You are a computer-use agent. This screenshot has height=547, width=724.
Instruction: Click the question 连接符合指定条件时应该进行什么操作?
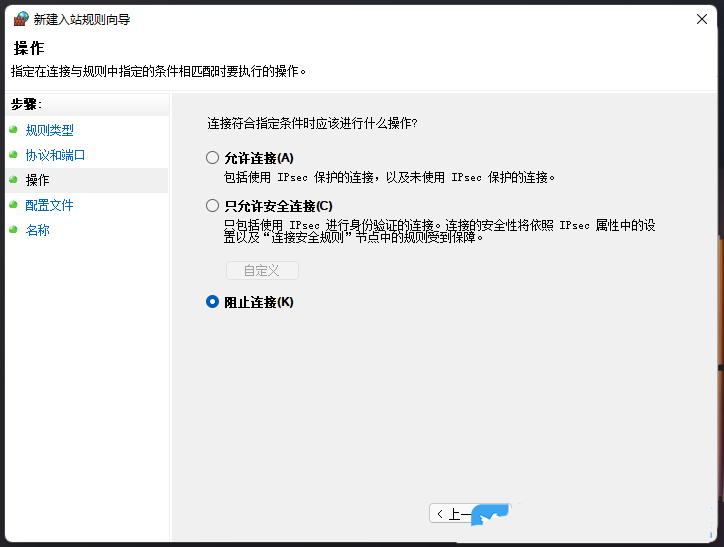[x=312, y=123]
